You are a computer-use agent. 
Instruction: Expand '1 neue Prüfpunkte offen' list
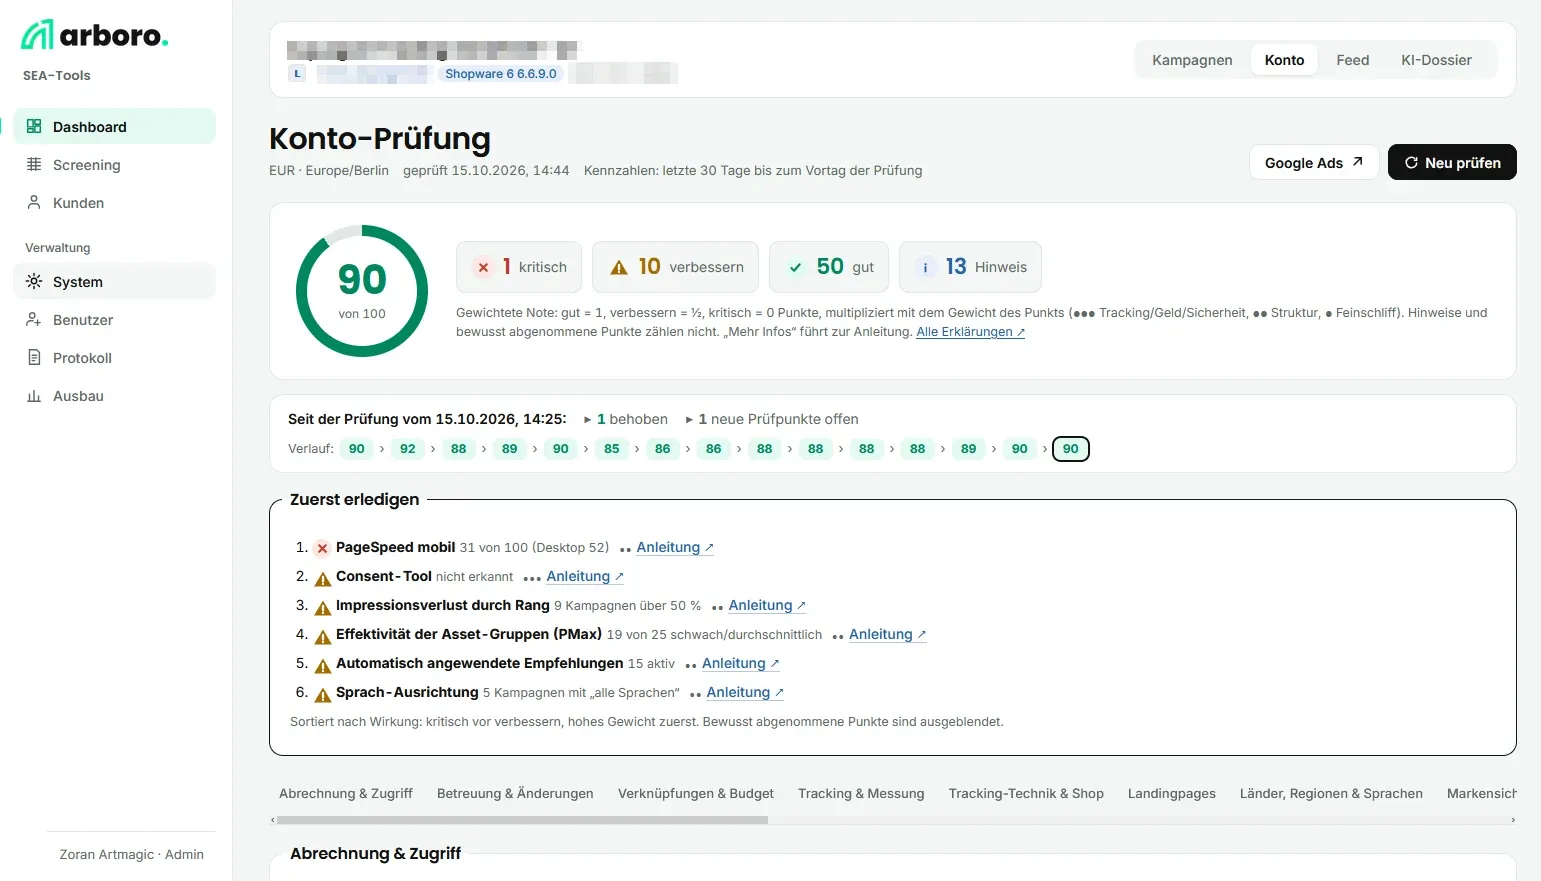coord(771,420)
